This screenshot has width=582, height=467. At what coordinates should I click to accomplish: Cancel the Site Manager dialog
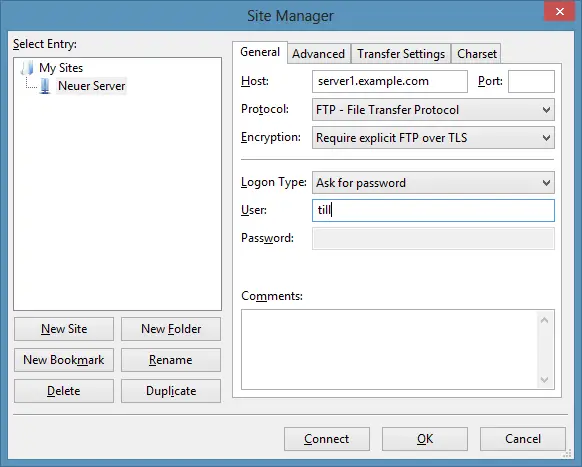pyautogui.click(x=523, y=439)
